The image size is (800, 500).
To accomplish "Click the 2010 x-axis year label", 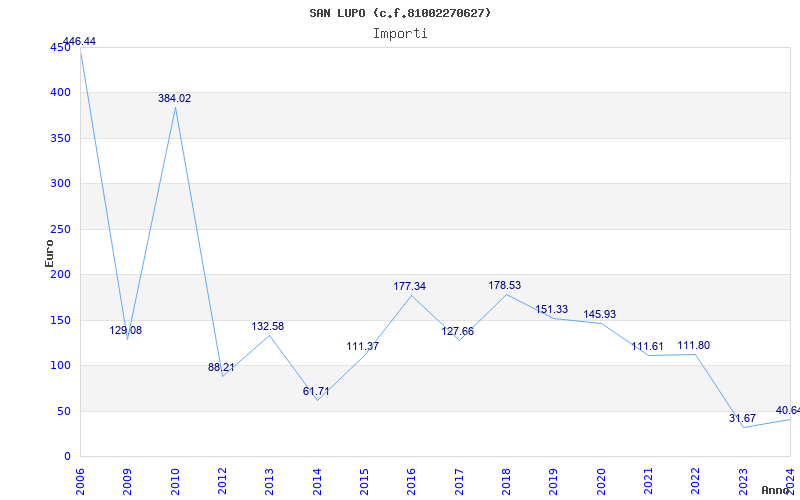I will 175,482.
